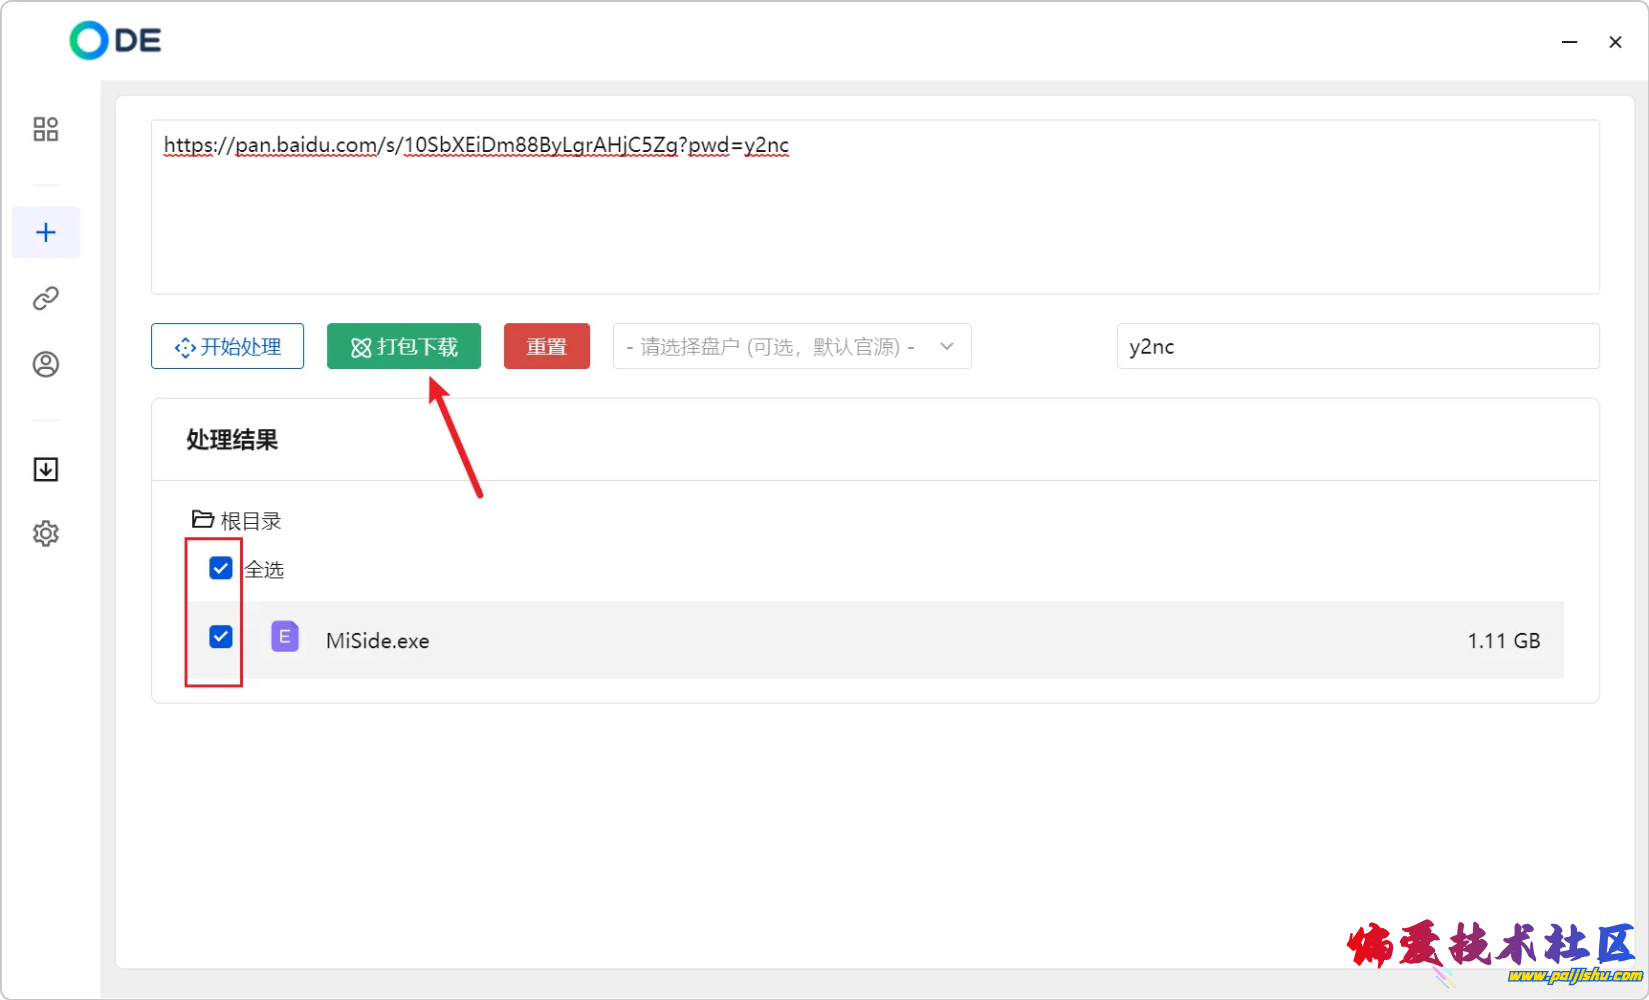Click the 根目录 folder icon
The width and height of the screenshot is (1649, 1000).
point(203,519)
